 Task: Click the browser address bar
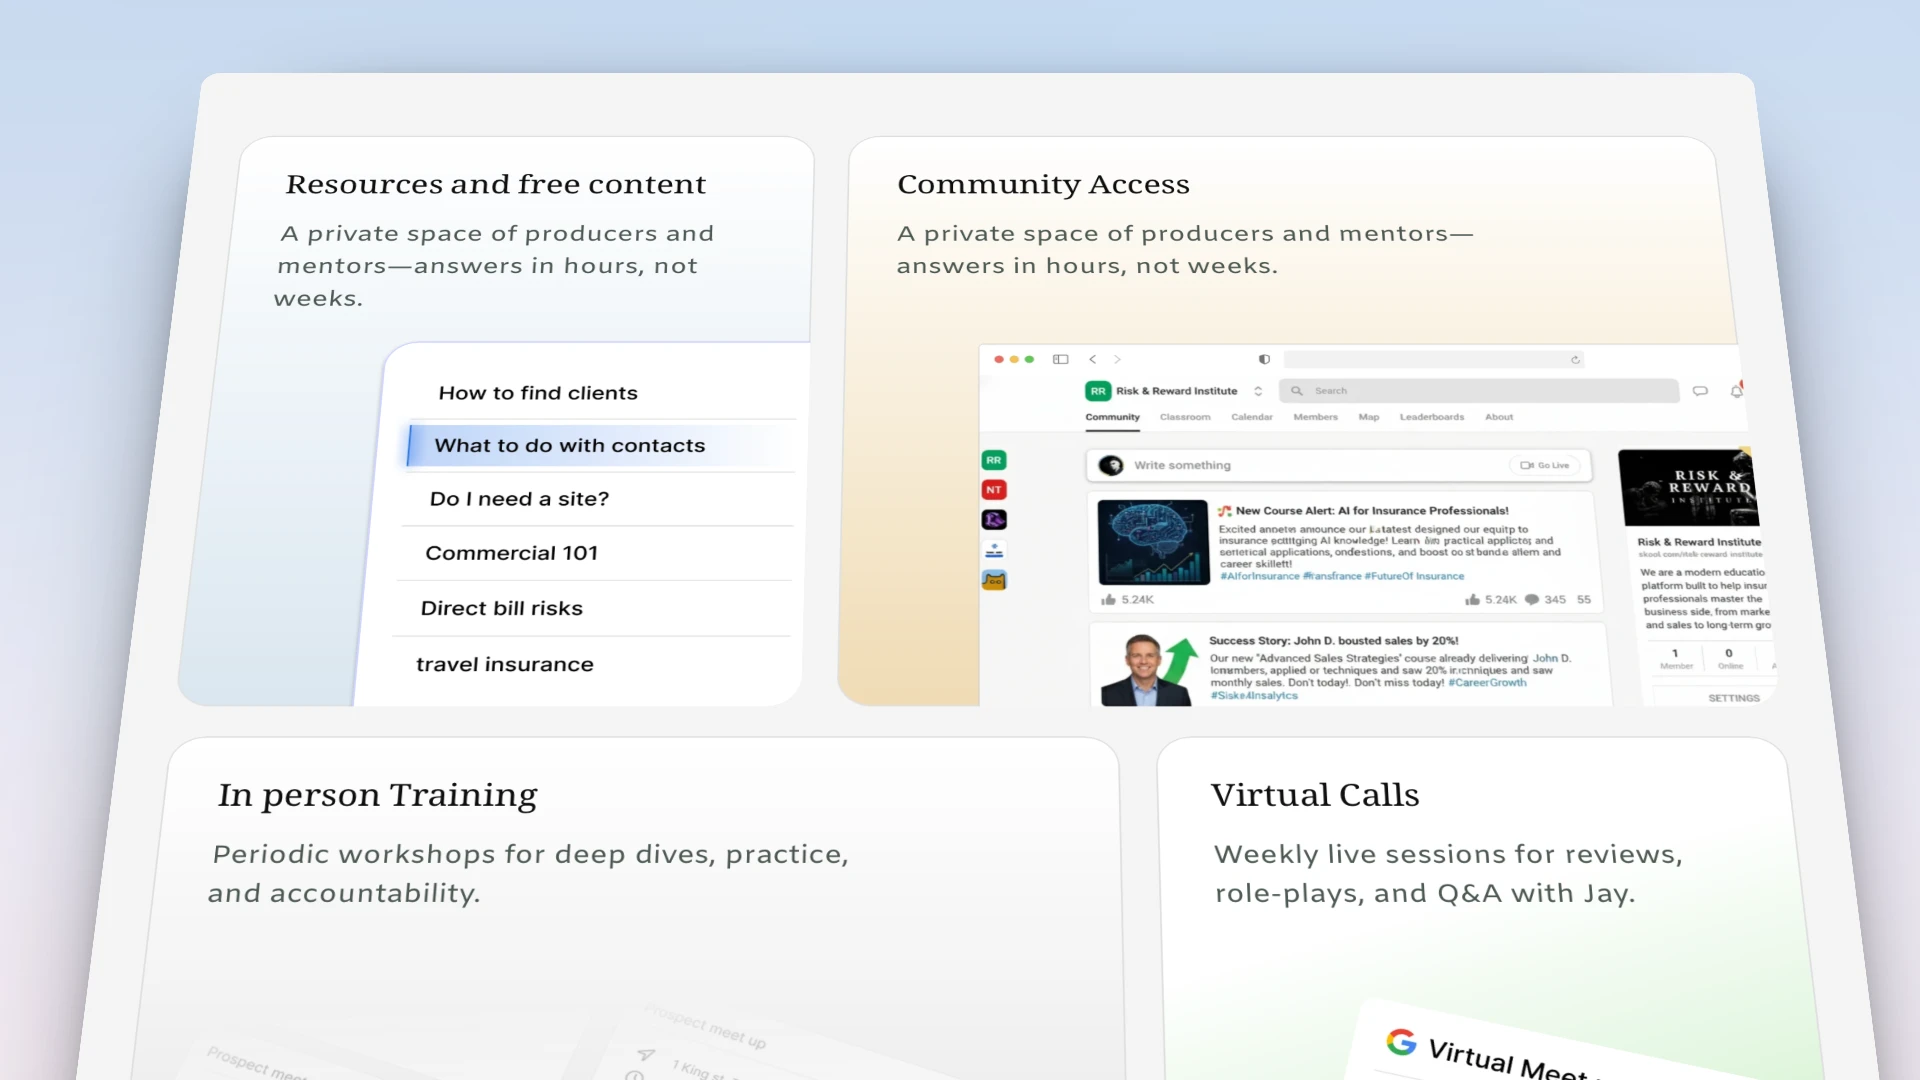[1434, 360]
